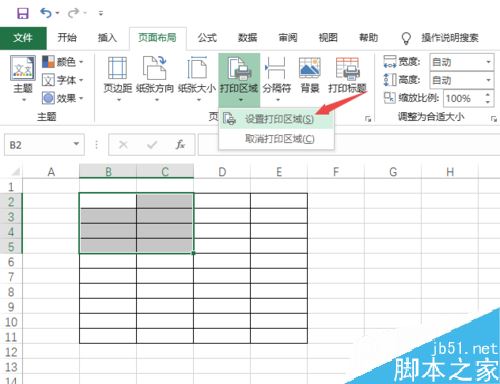Click the fill handle of the selection

(194, 253)
